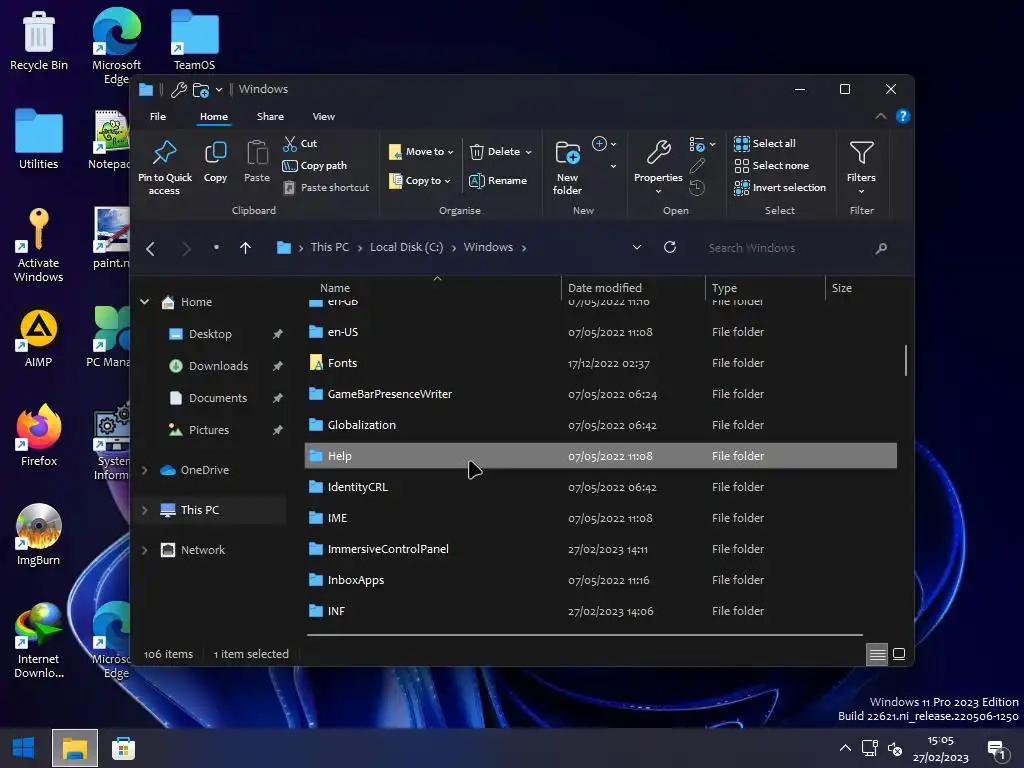Open ImgBurn desktop shortcut
The width and height of the screenshot is (1024, 768).
[39, 536]
